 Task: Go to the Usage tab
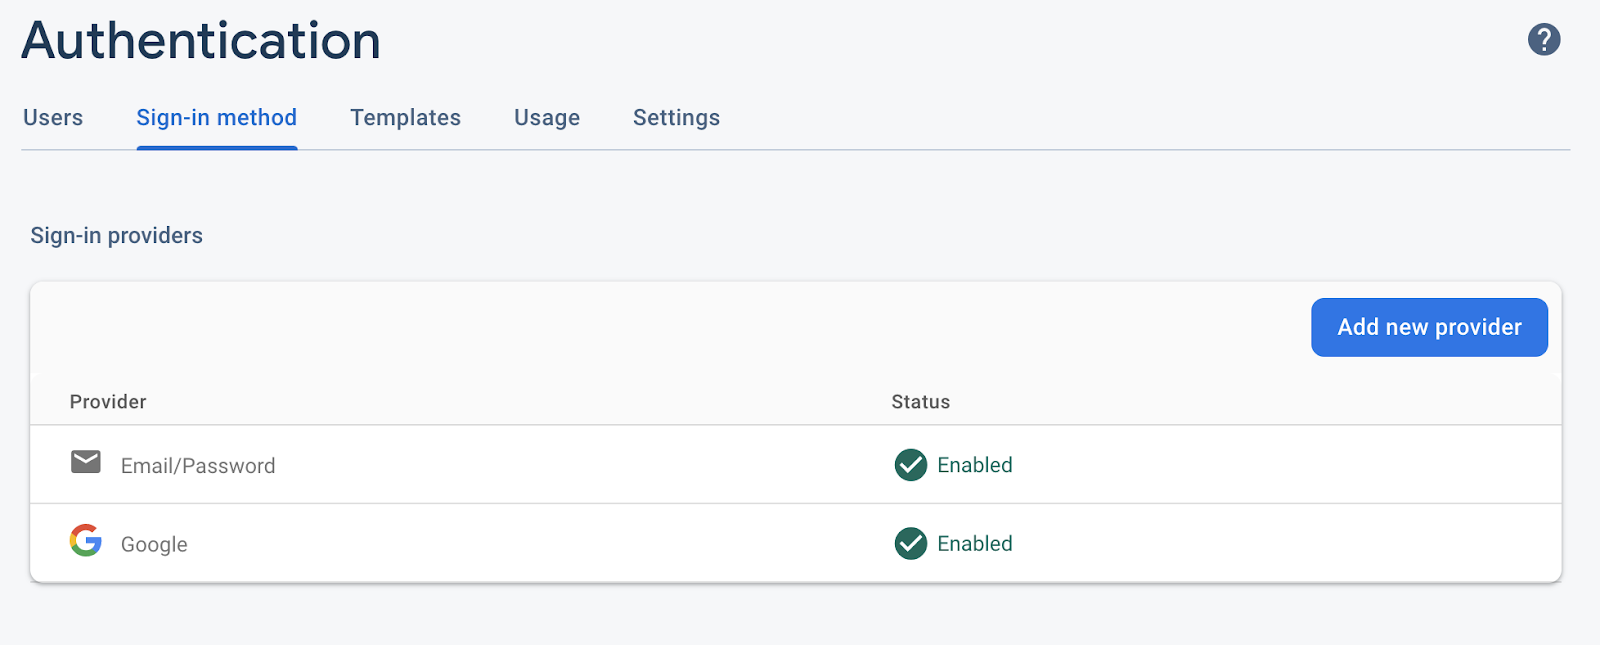[546, 118]
